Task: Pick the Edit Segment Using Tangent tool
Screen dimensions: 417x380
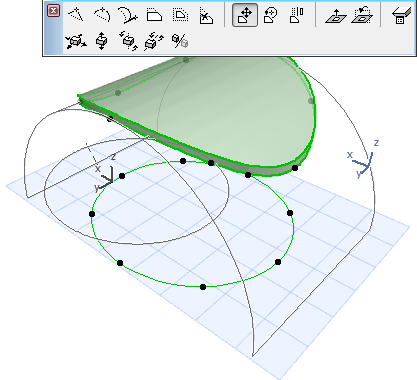Action: (x=128, y=15)
